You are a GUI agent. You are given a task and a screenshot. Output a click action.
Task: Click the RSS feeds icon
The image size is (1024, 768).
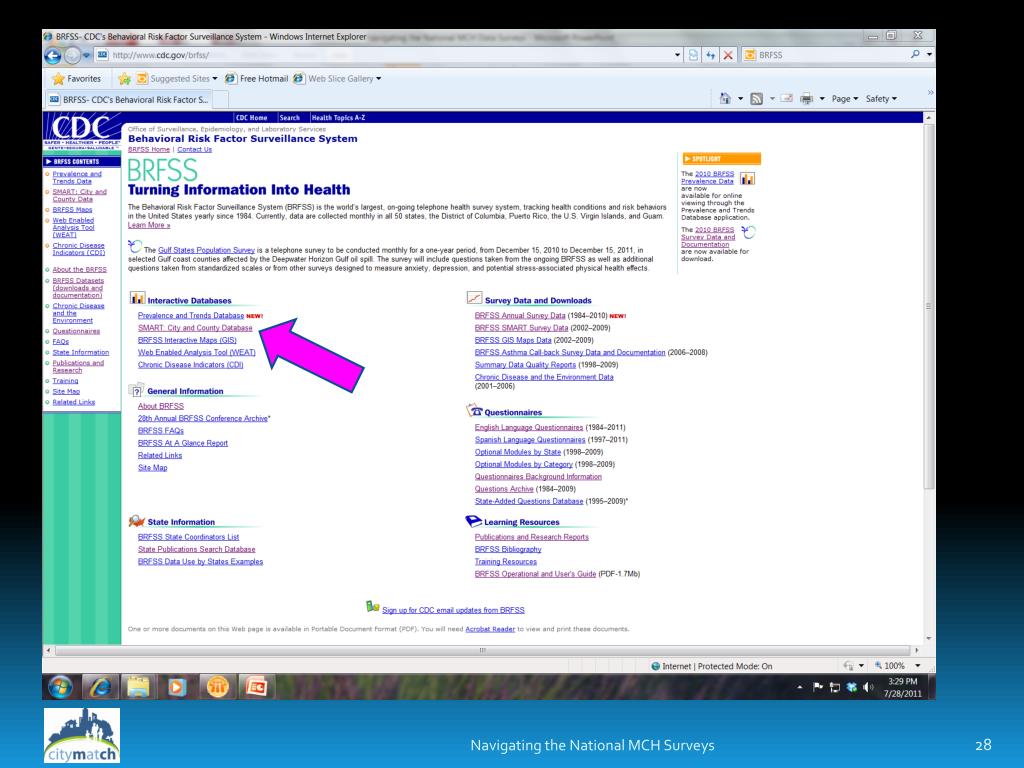click(756, 99)
